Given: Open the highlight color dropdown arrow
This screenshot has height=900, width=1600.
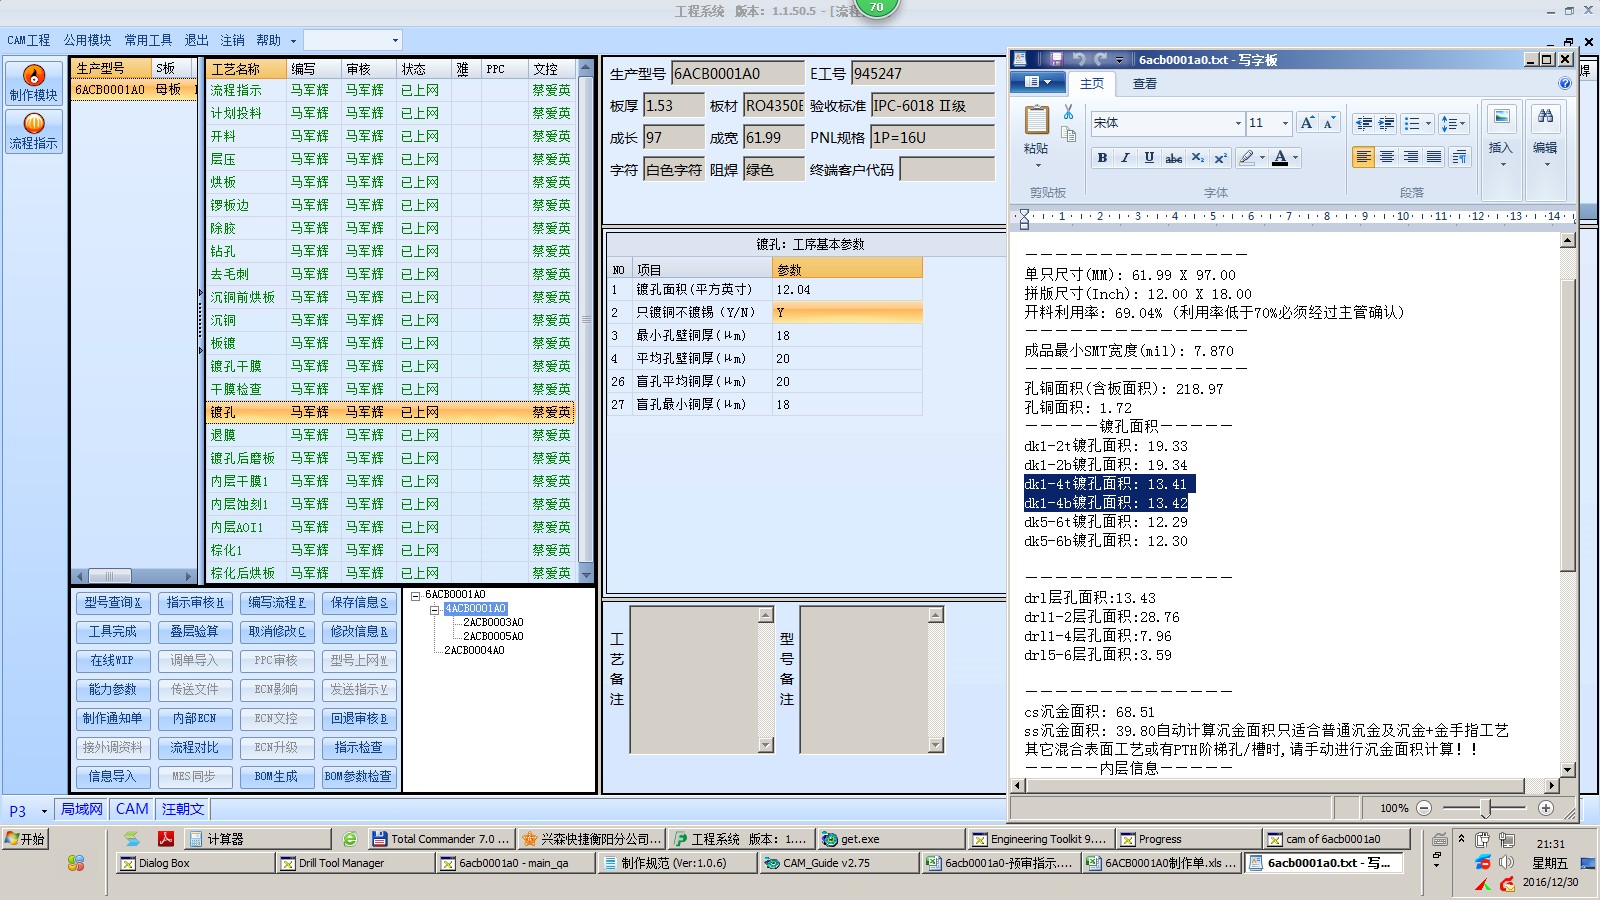Looking at the screenshot, I should pos(1262,158).
